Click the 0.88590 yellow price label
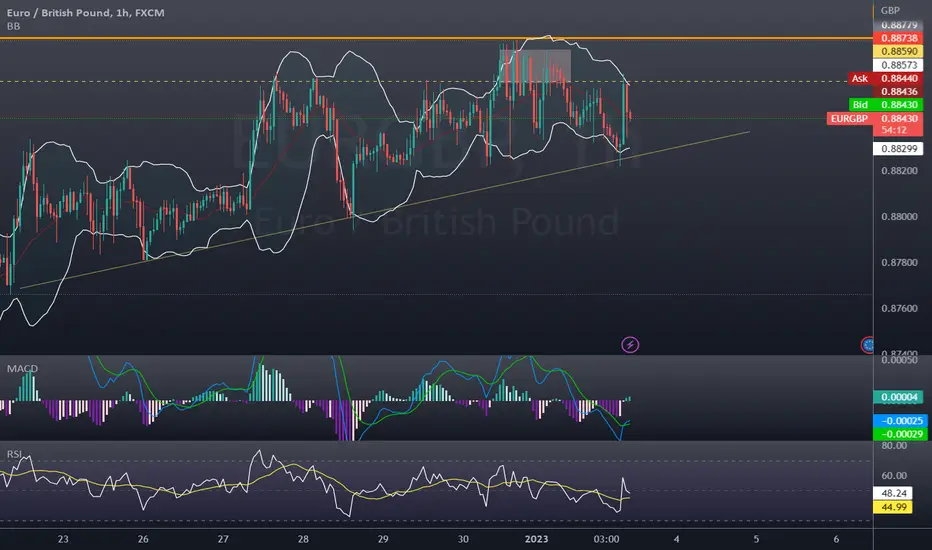The height and width of the screenshot is (550, 932). [x=898, y=52]
